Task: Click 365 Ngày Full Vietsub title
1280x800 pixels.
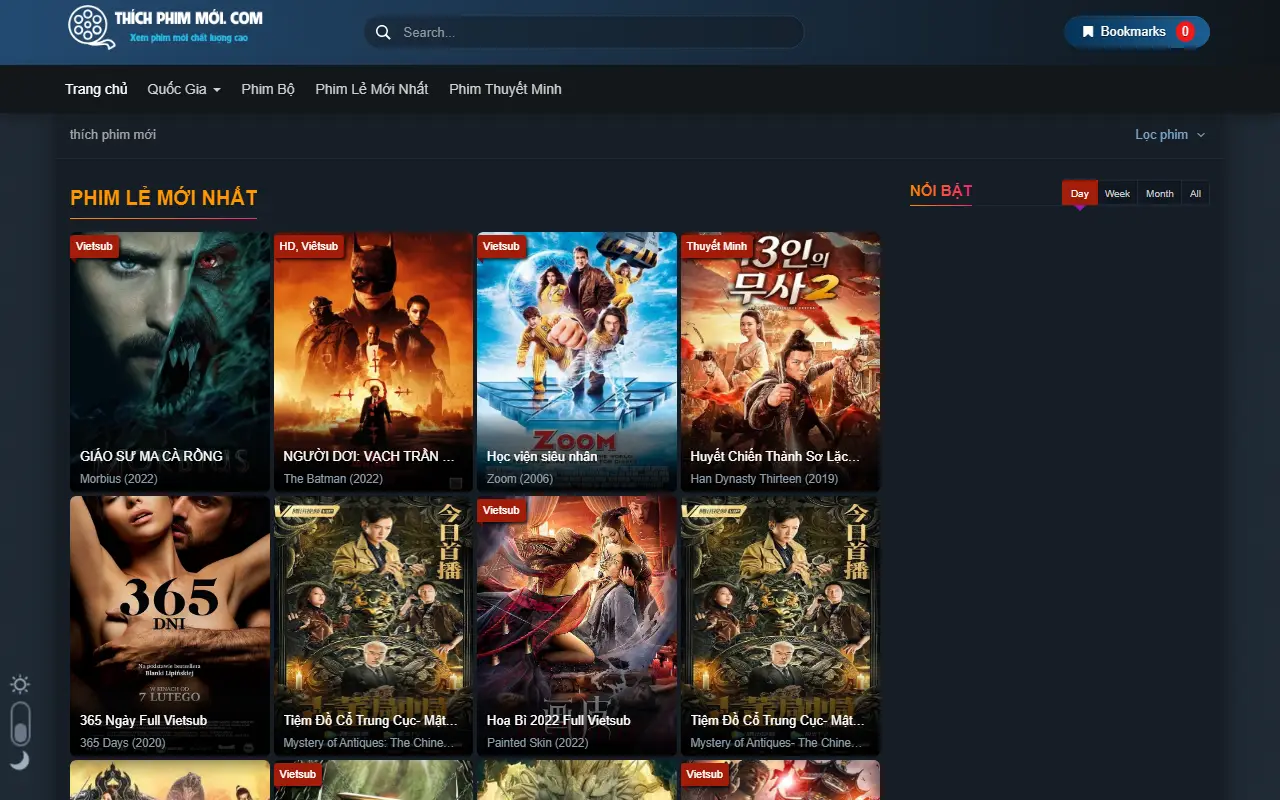Action: coord(143,720)
